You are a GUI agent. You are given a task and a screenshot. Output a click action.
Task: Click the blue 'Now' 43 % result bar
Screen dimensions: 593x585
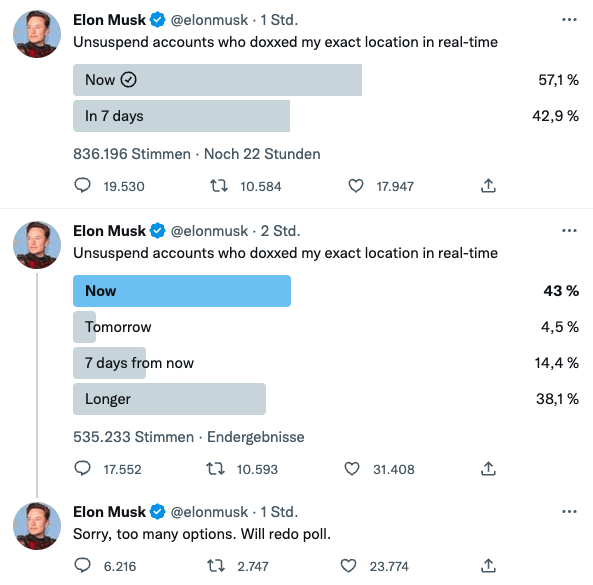pos(182,291)
